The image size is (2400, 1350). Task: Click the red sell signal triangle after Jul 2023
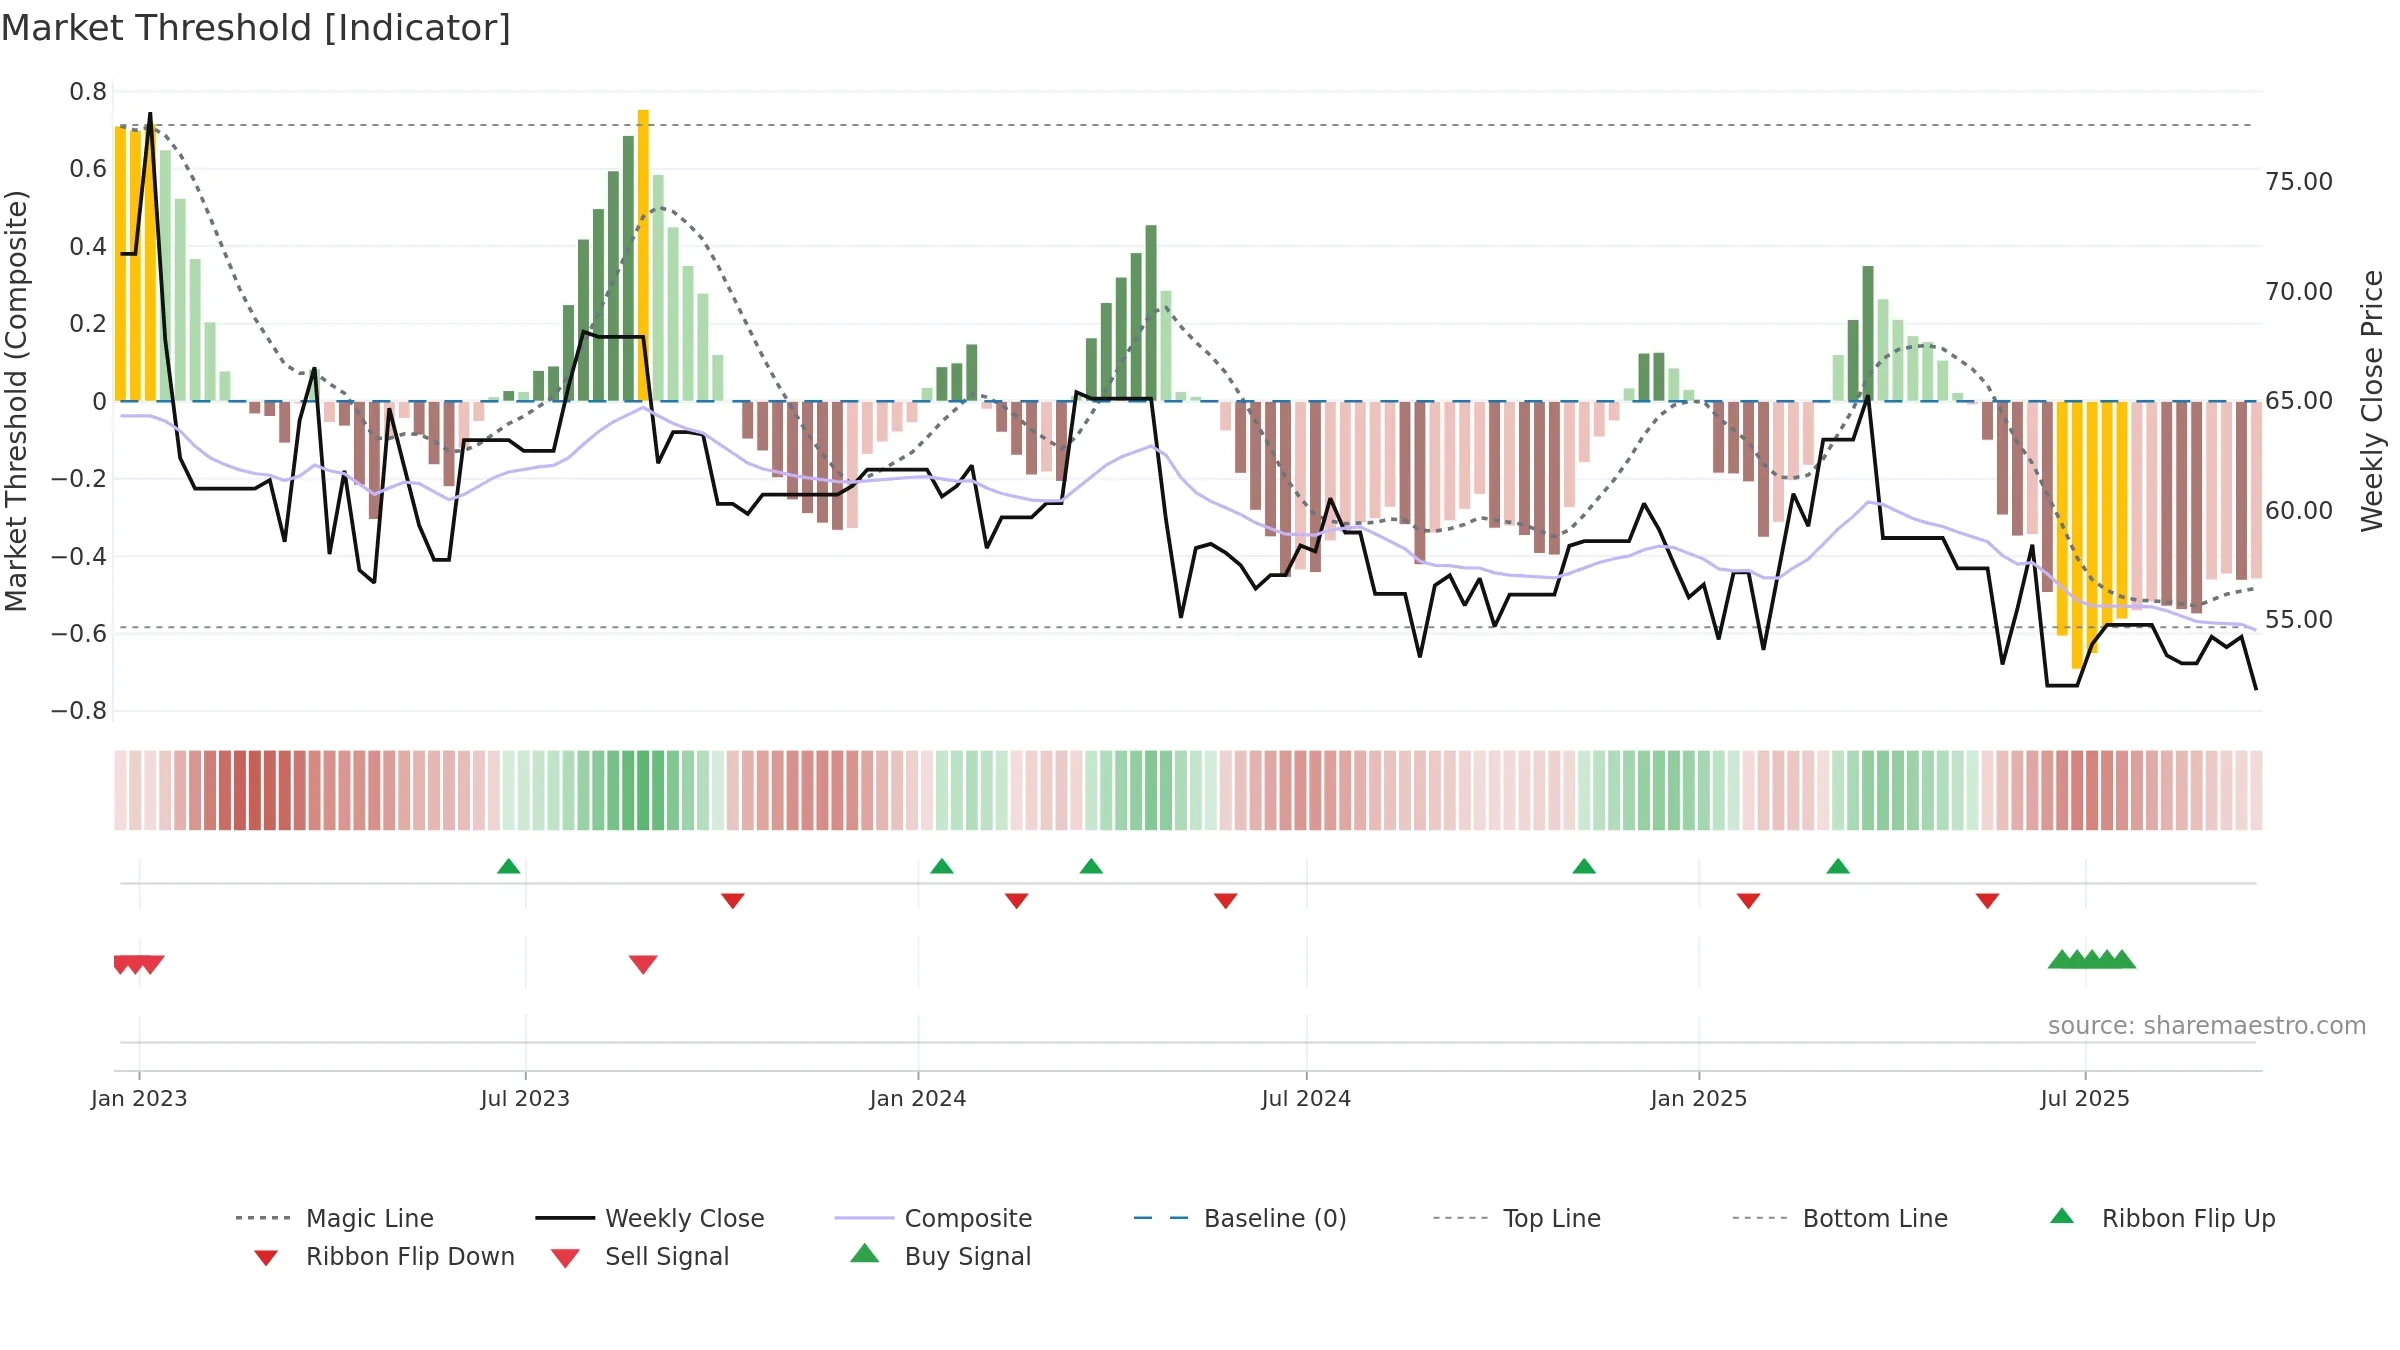pos(643,964)
